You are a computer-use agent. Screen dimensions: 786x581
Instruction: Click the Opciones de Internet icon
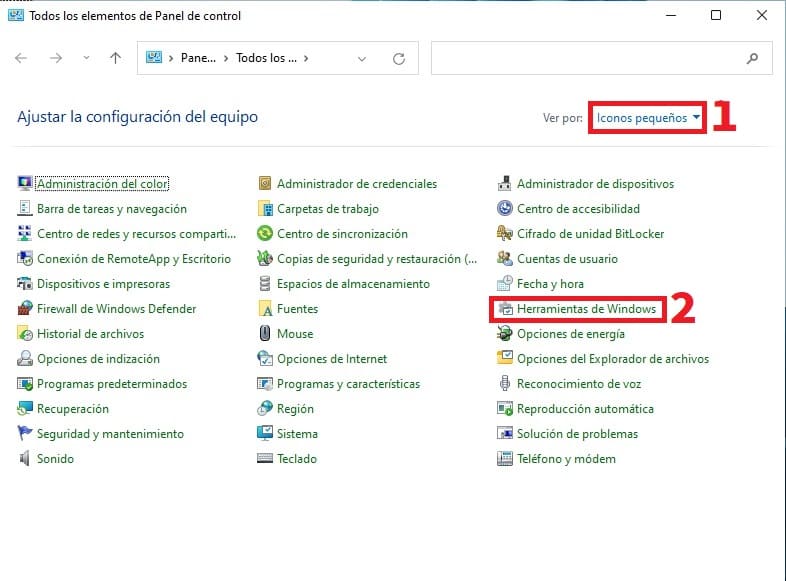pos(265,359)
